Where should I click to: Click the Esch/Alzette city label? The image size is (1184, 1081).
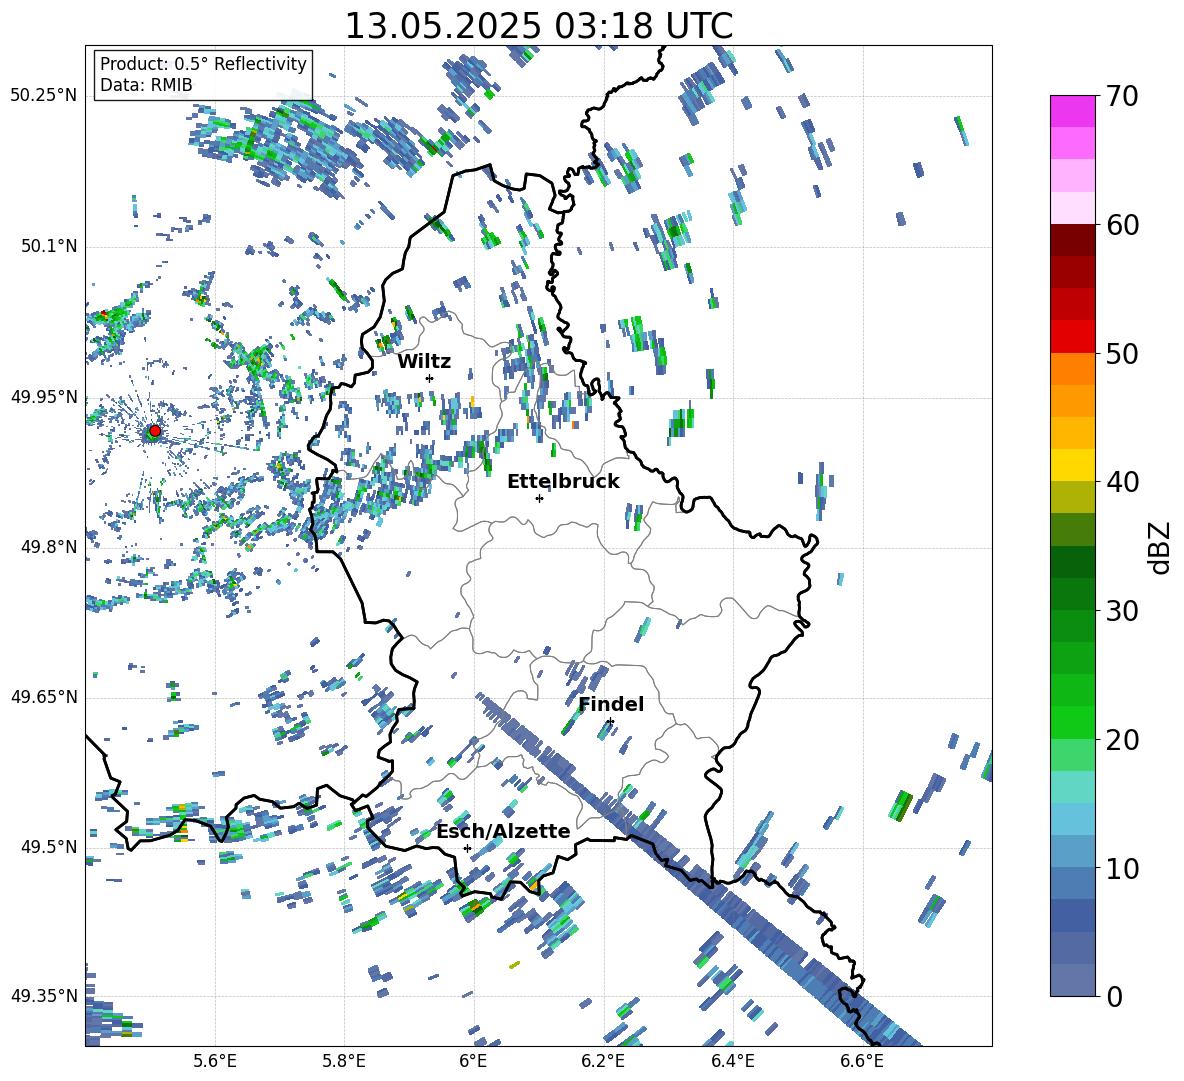pyautogui.click(x=503, y=831)
